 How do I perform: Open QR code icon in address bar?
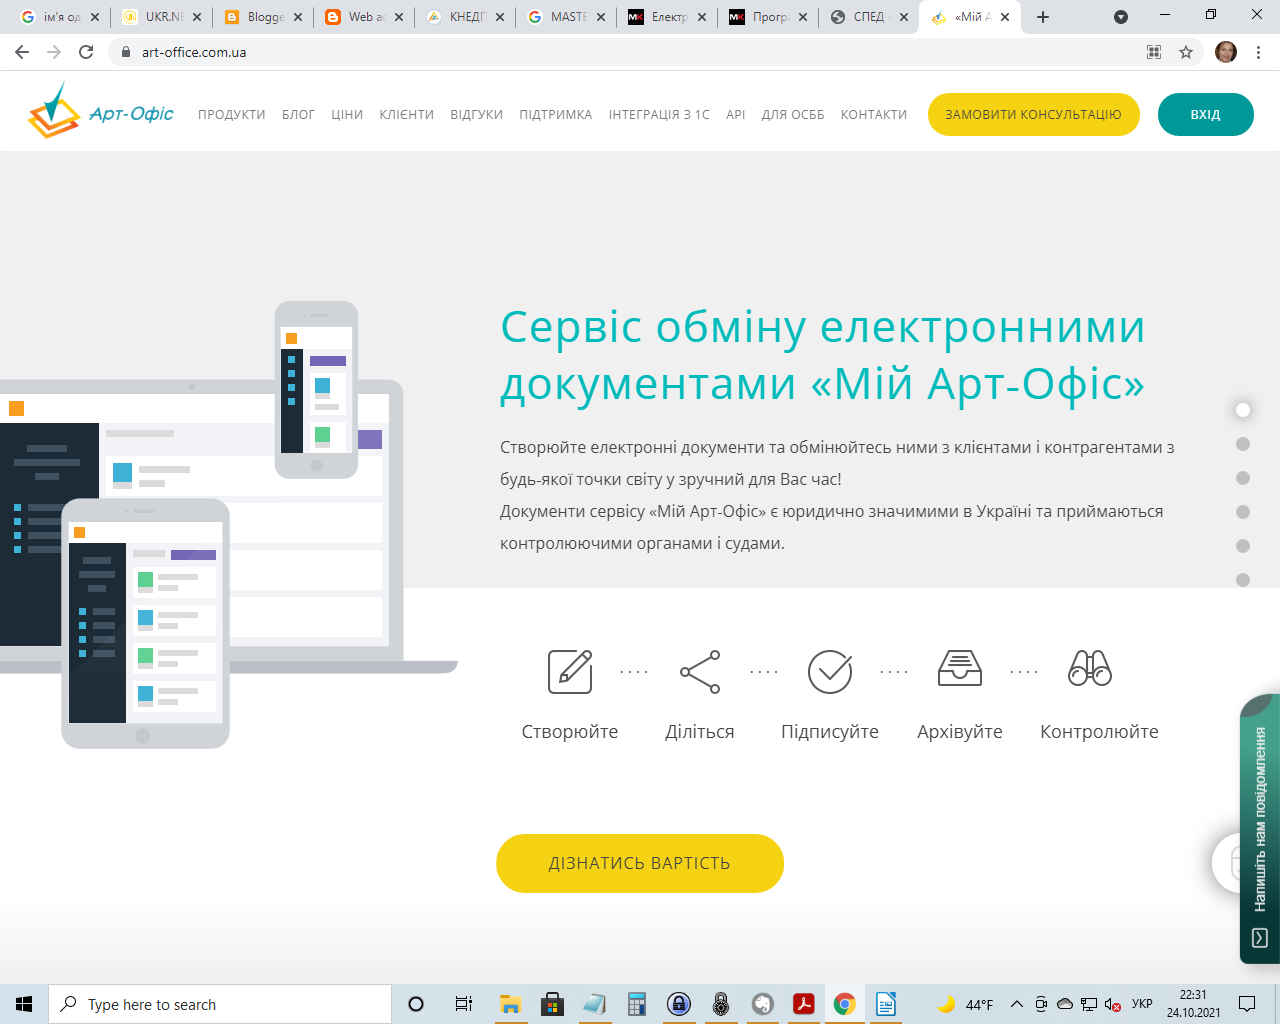pyautogui.click(x=1154, y=52)
